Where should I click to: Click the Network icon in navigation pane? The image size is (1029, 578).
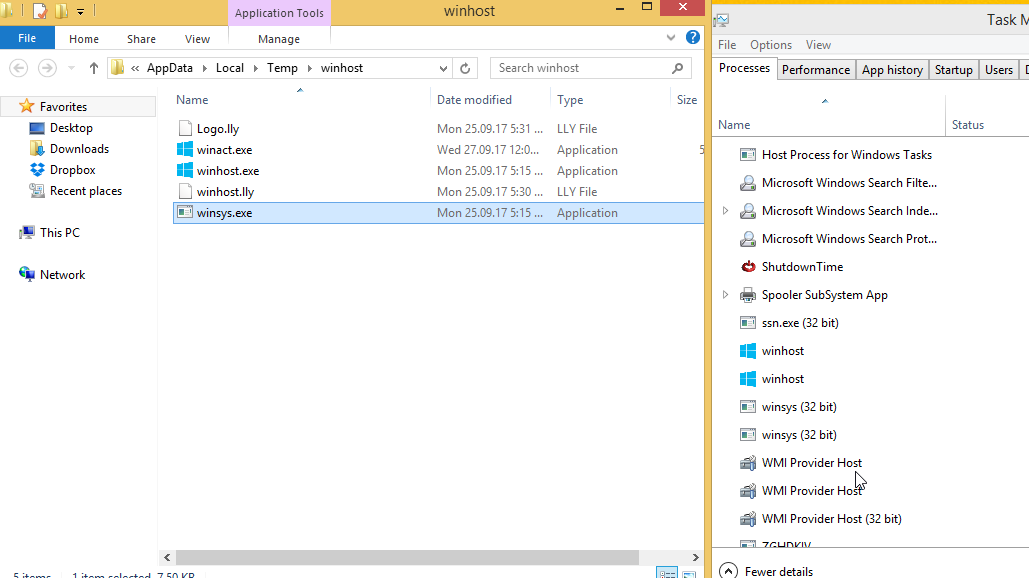[x=27, y=275]
